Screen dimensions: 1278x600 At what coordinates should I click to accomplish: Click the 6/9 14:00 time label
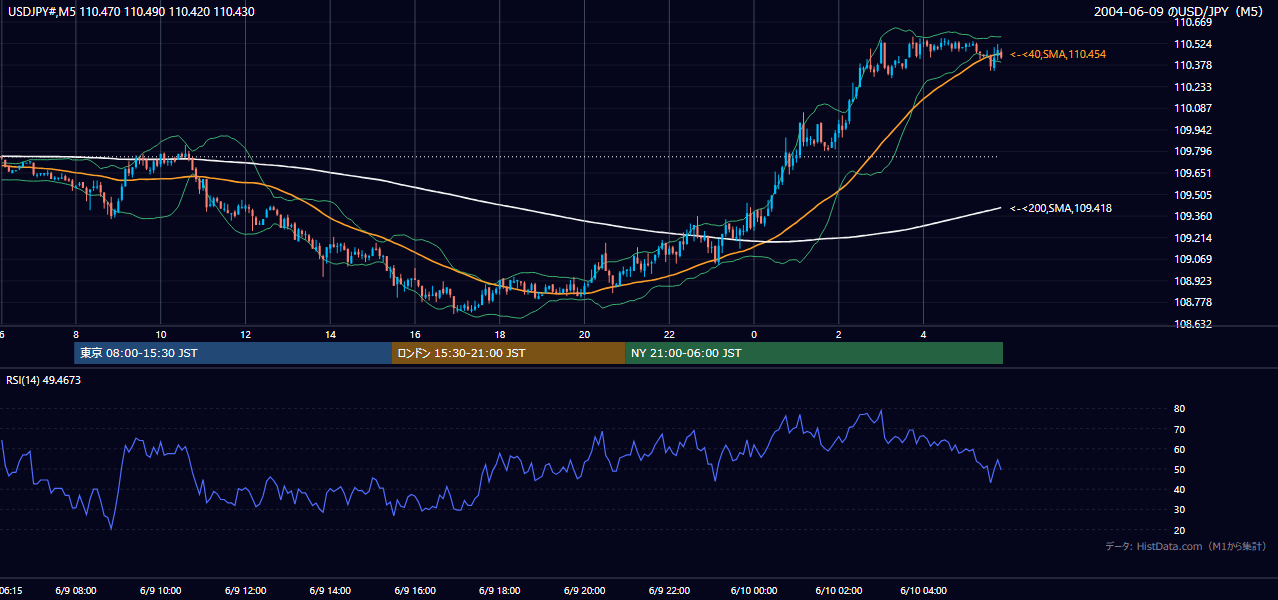point(330,591)
